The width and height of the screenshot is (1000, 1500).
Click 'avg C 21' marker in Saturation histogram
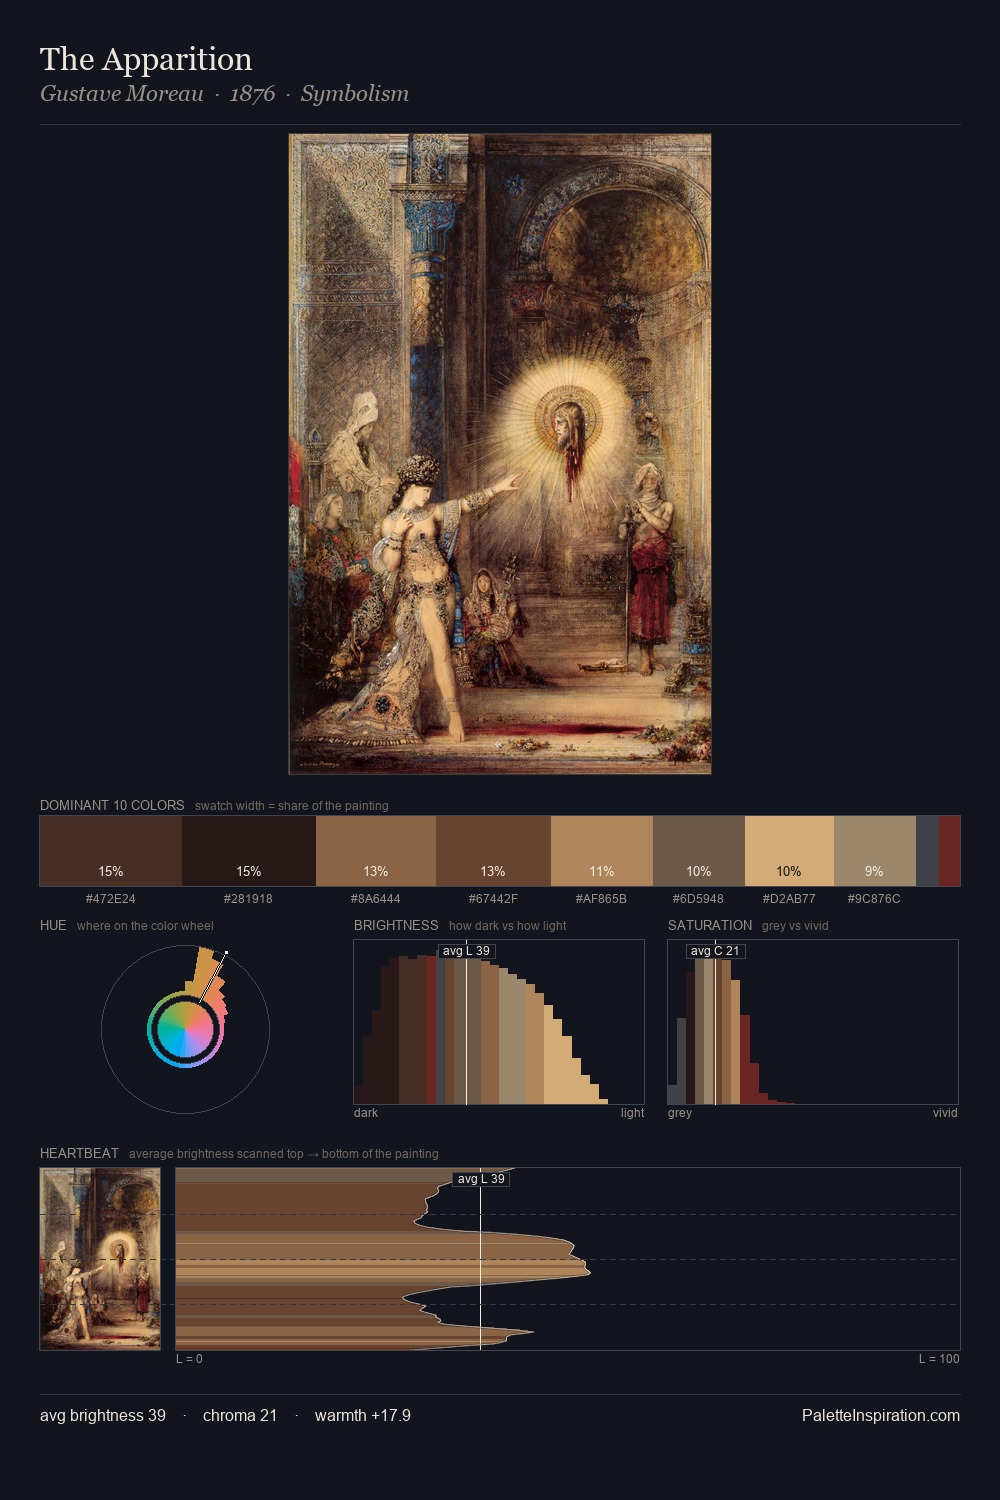pyautogui.click(x=715, y=951)
